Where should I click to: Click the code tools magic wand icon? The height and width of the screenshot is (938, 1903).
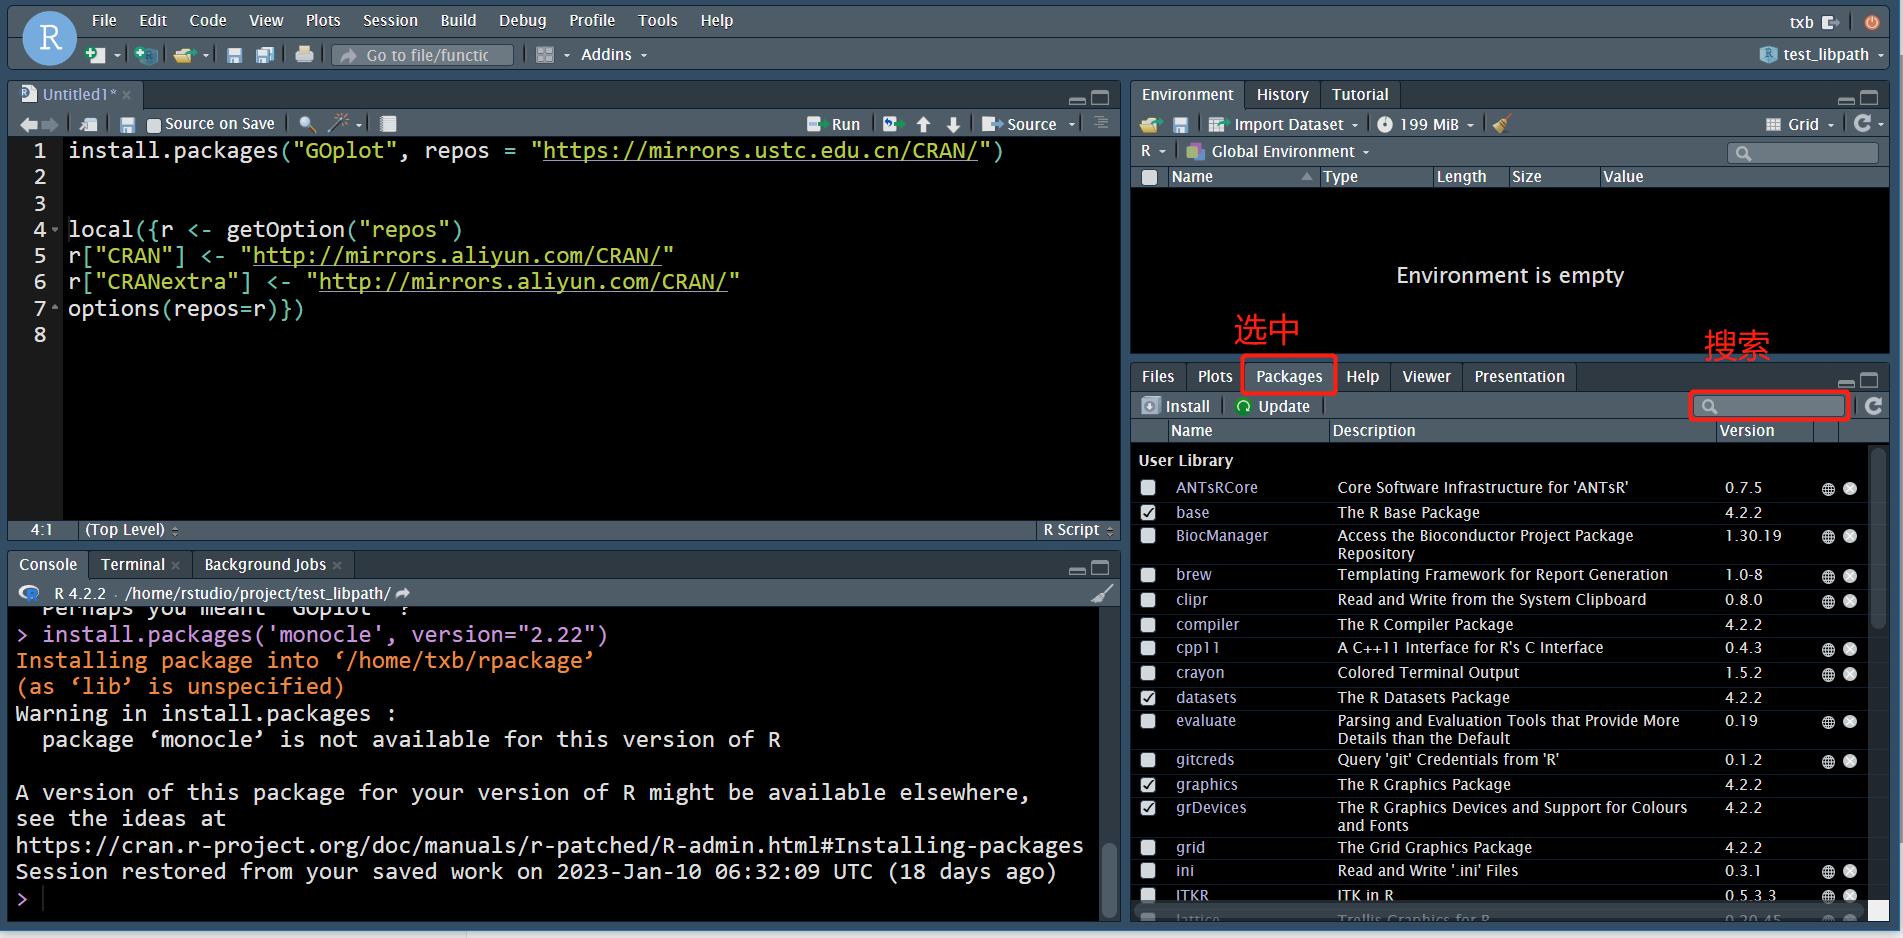coord(339,124)
